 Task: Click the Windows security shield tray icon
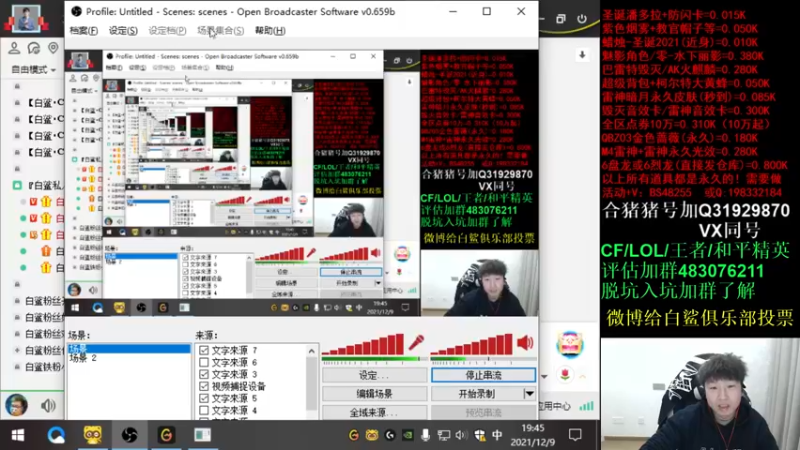[479, 435]
